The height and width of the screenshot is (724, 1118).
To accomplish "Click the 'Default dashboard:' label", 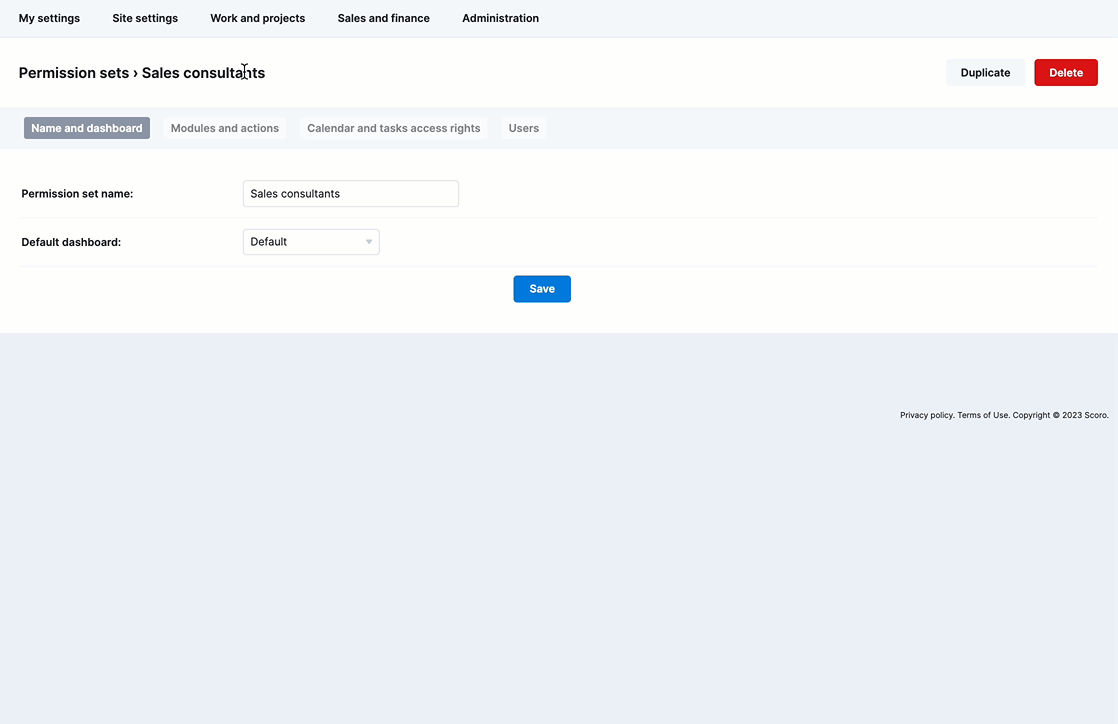I will click(71, 242).
